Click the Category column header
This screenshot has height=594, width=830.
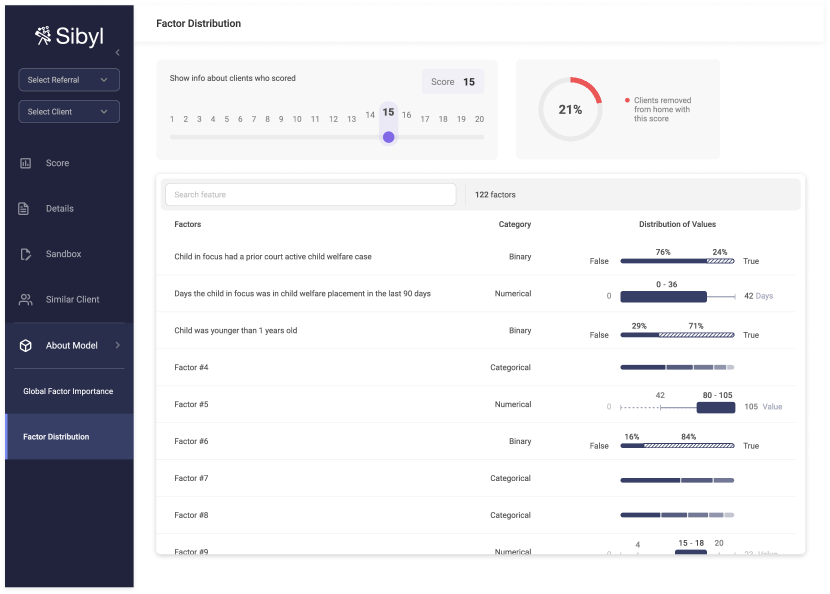[515, 225]
